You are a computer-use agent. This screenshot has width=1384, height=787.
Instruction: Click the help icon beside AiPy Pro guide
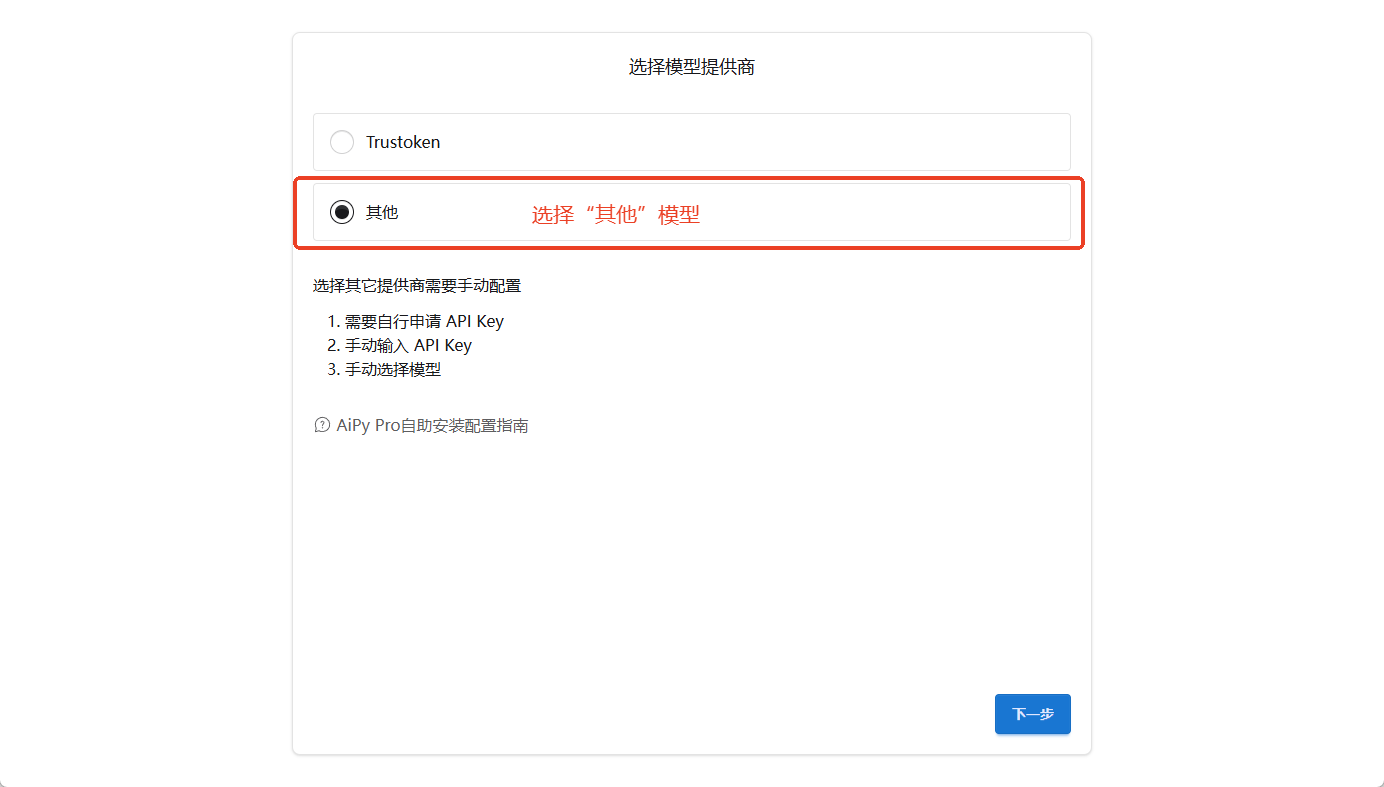322,425
